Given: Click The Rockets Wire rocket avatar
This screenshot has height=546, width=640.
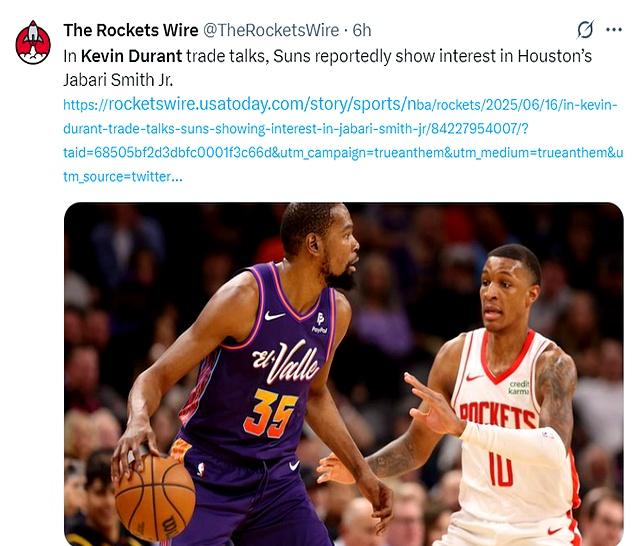Looking at the screenshot, I should (x=33, y=42).
